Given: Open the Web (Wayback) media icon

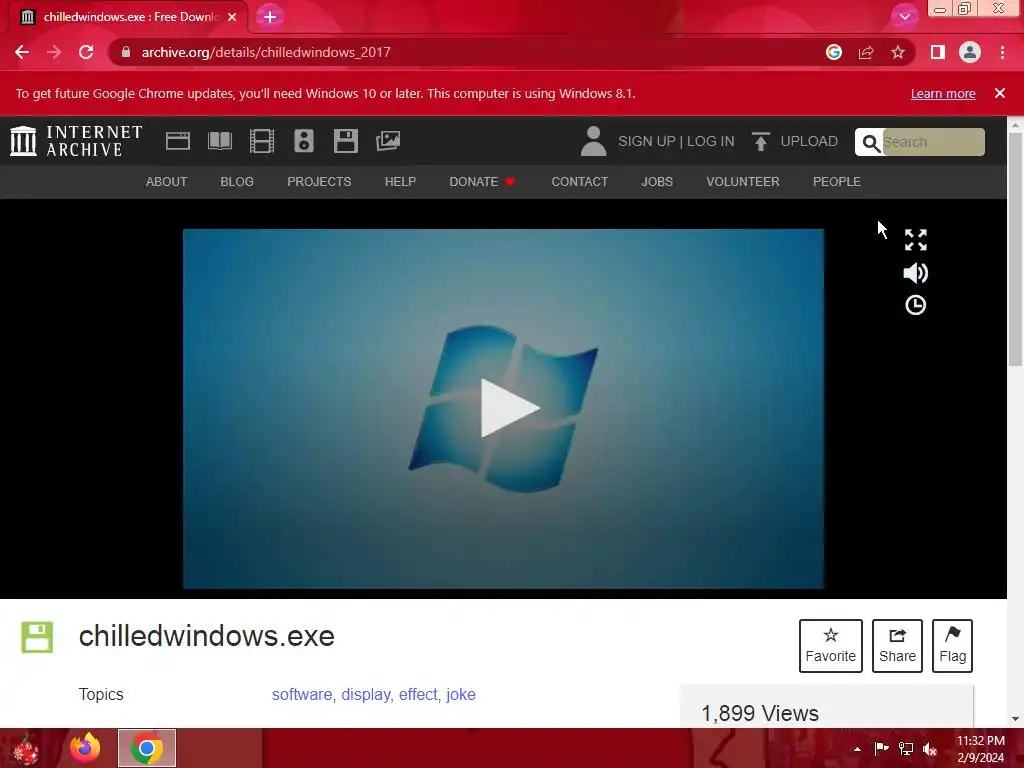Looking at the screenshot, I should click(178, 141).
